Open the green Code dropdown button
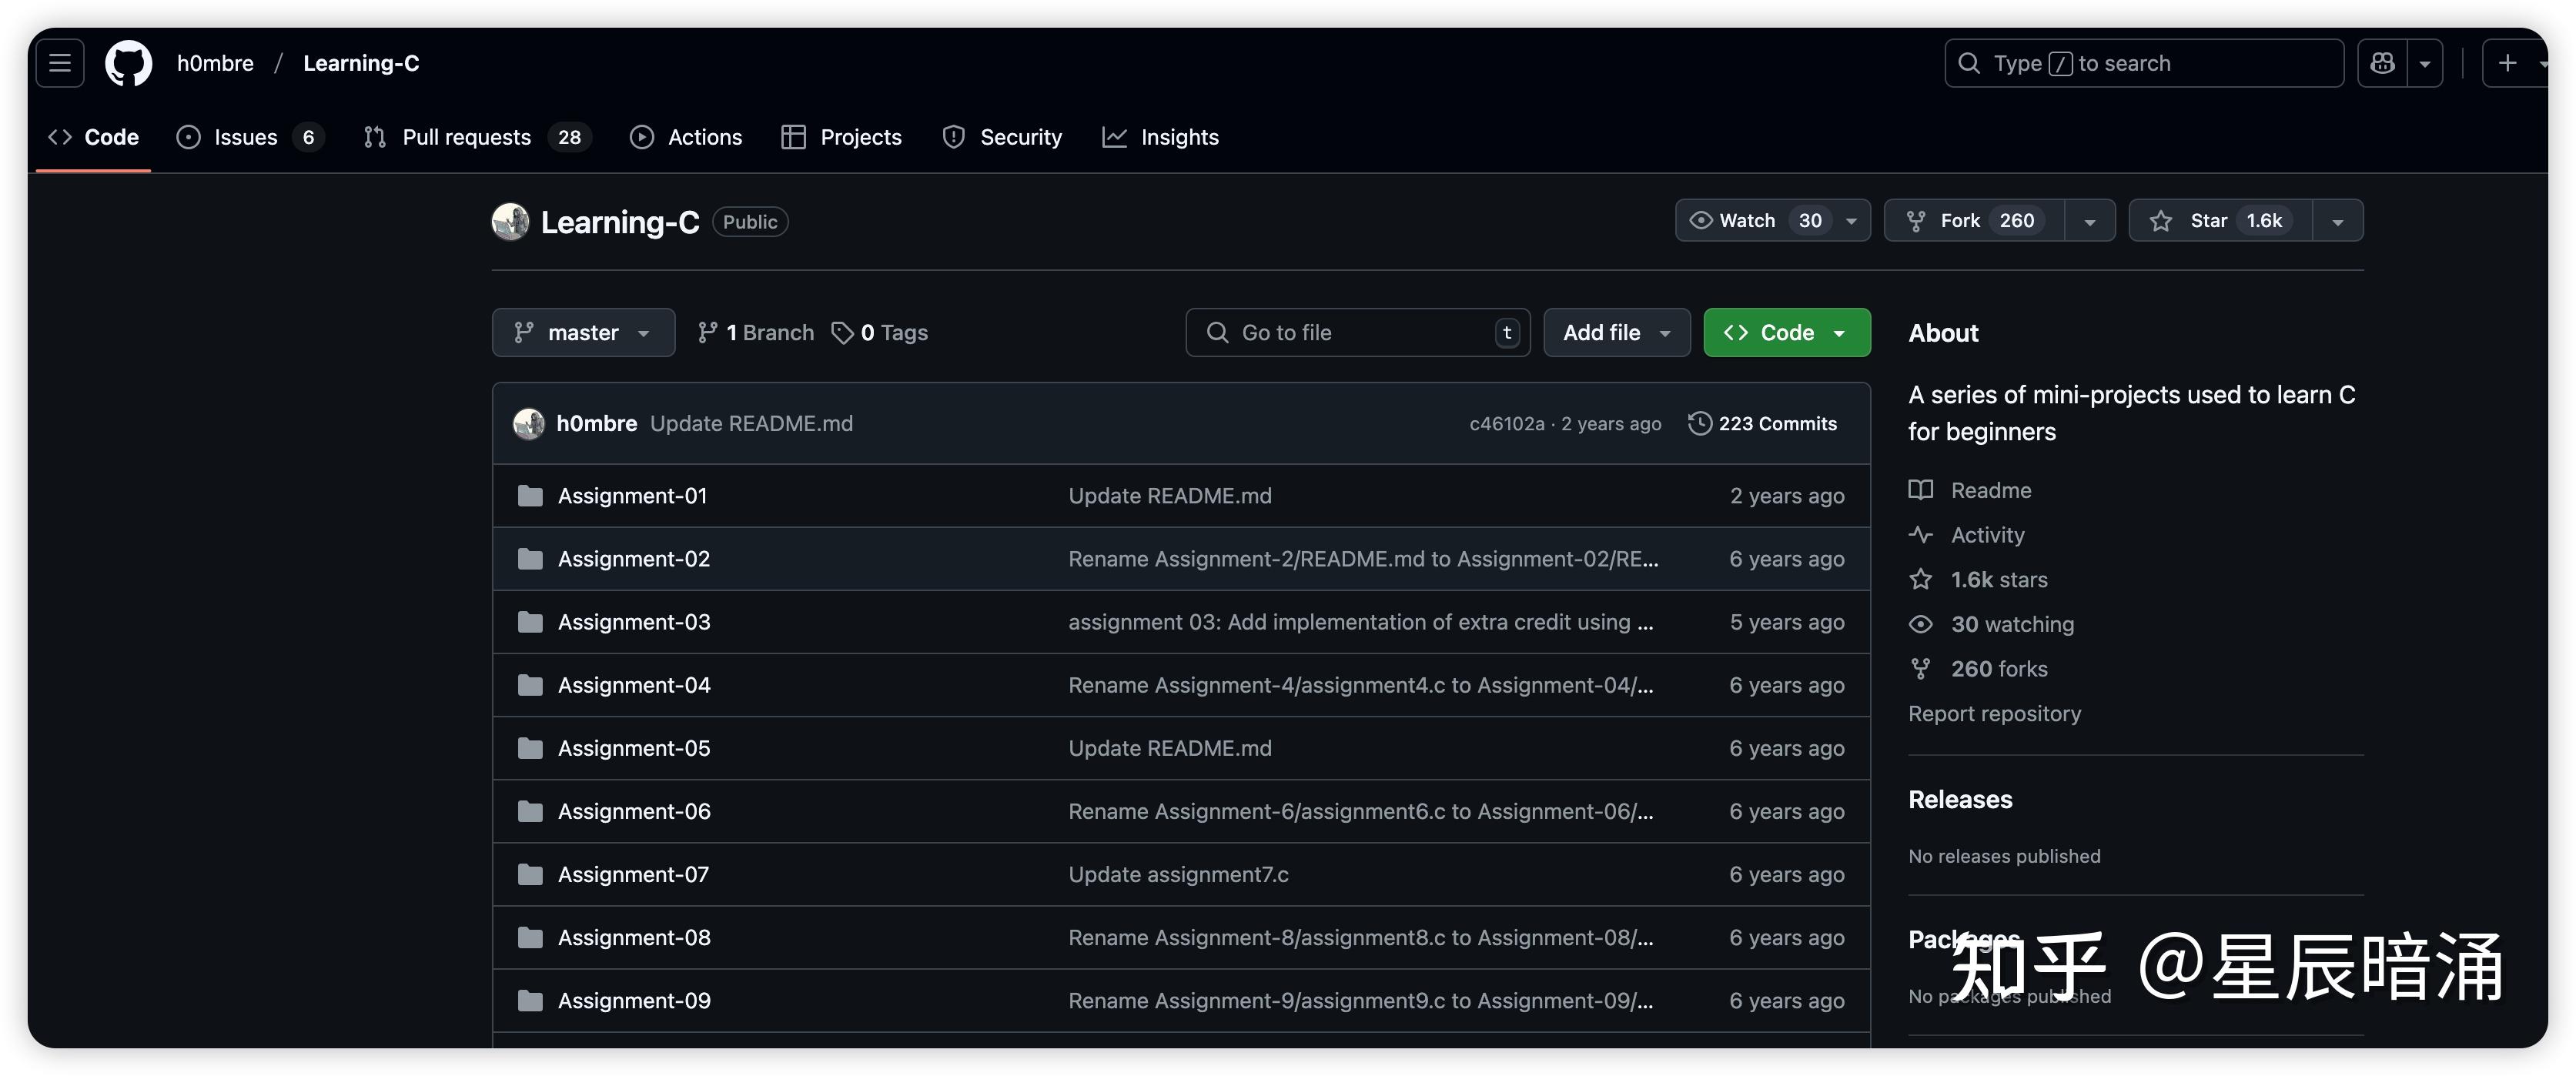Image resolution: width=2576 pixels, height=1076 pixels. 1787,332
